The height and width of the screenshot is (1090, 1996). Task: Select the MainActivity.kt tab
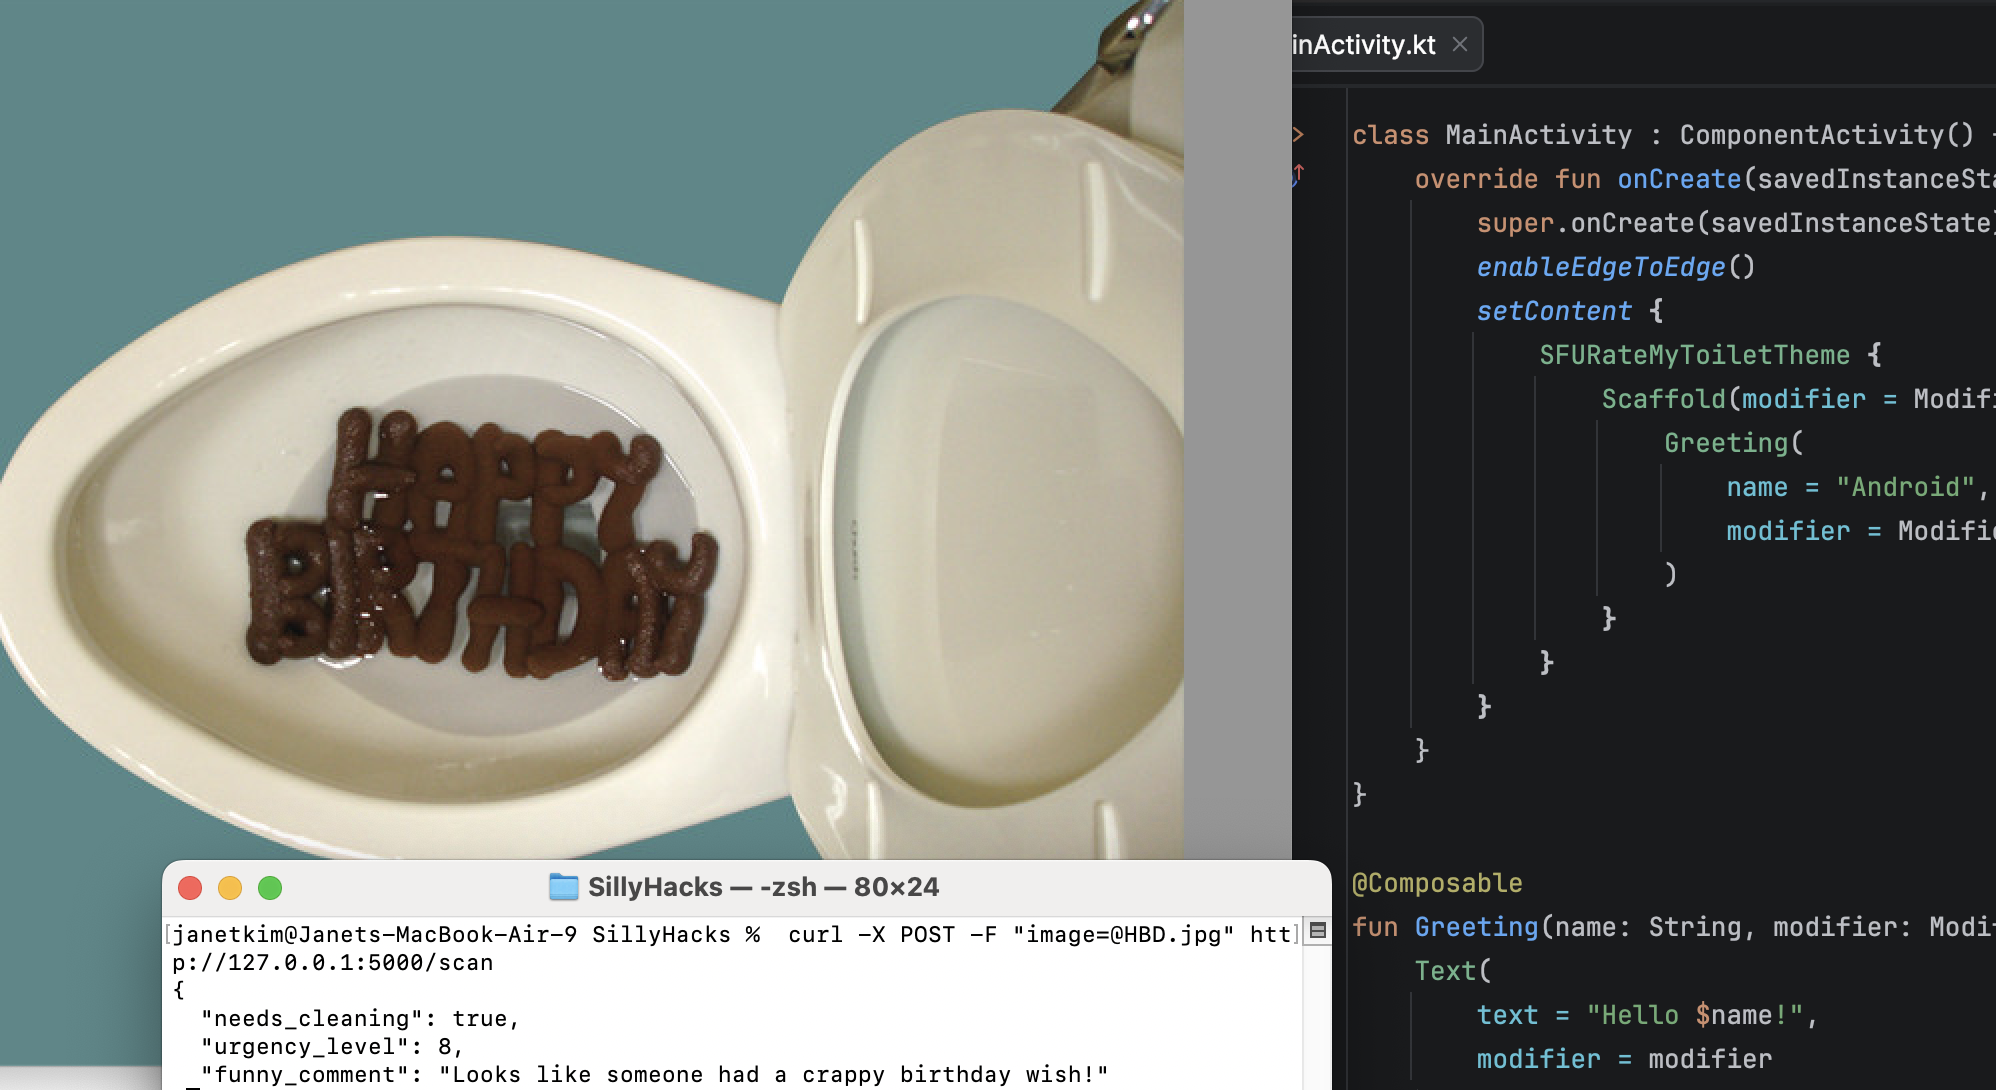tap(1364, 45)
